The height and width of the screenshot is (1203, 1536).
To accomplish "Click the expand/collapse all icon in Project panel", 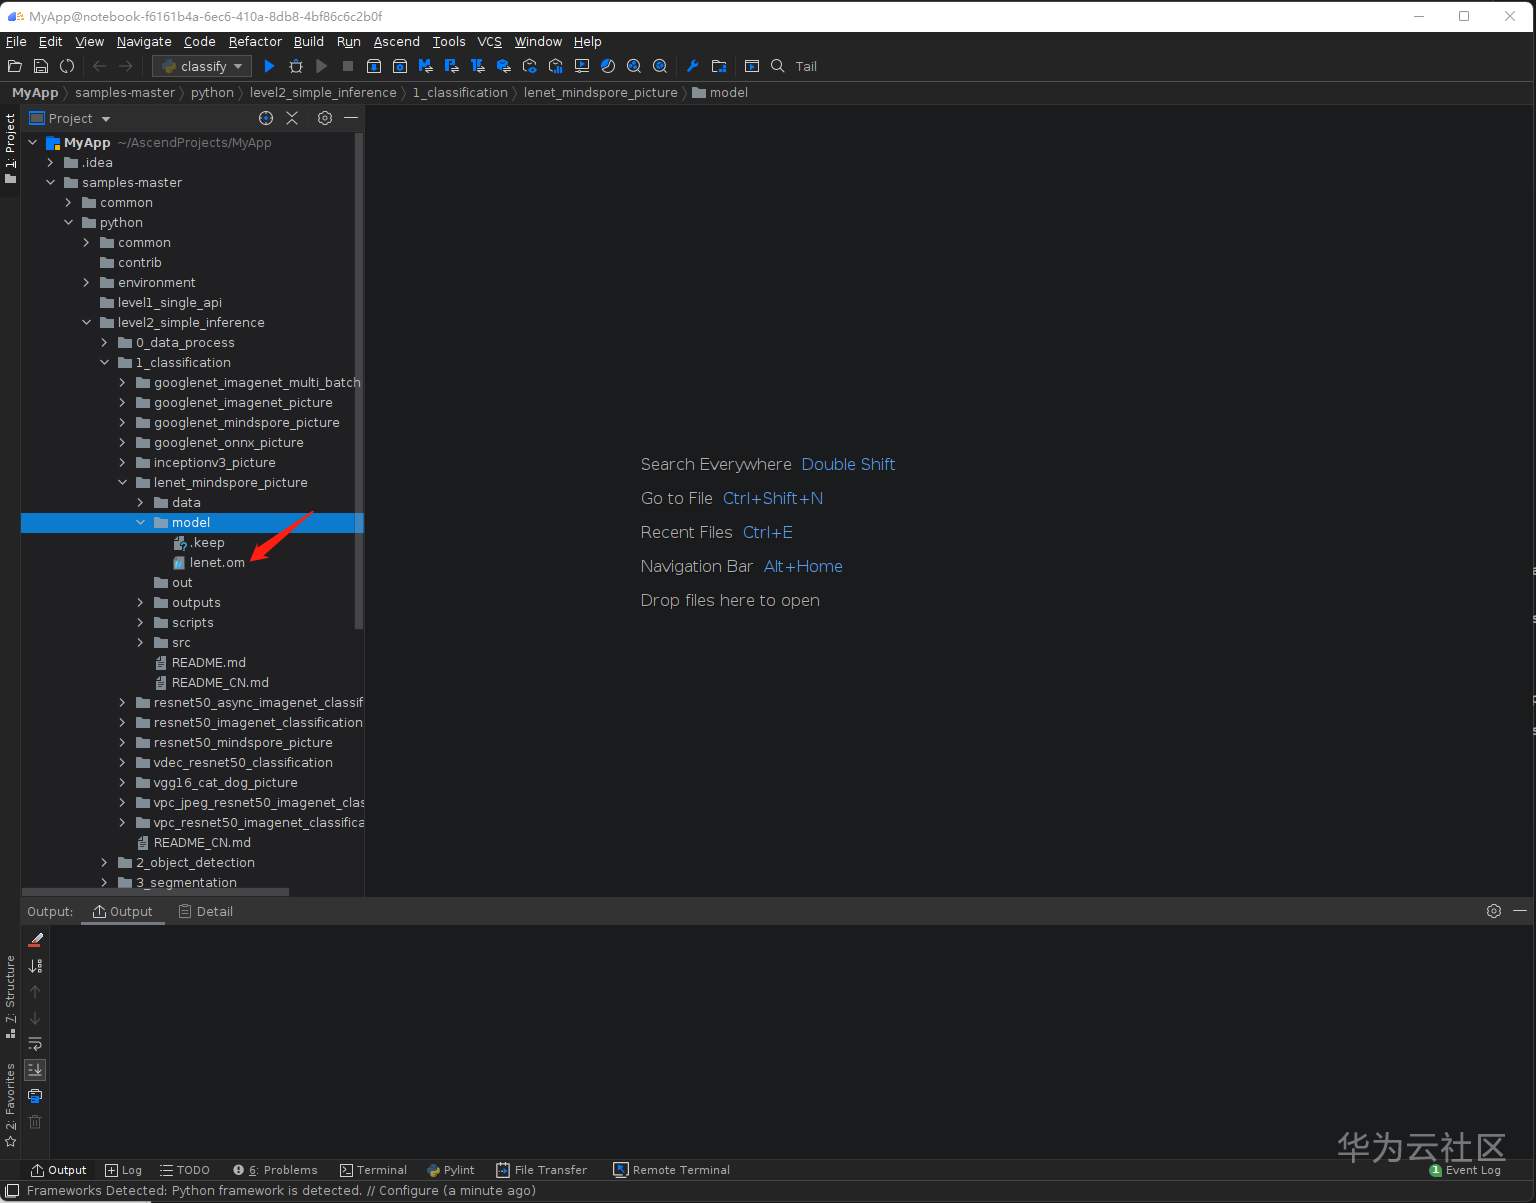I will [x=292, y=118].
